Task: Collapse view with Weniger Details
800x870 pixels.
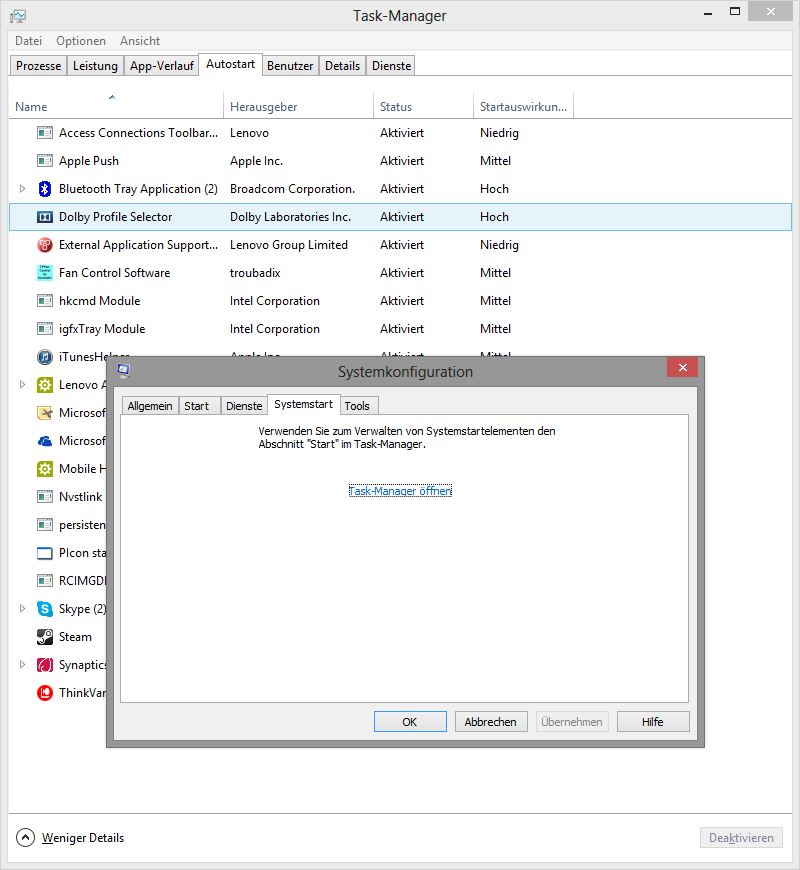Action: click(70, 838)
